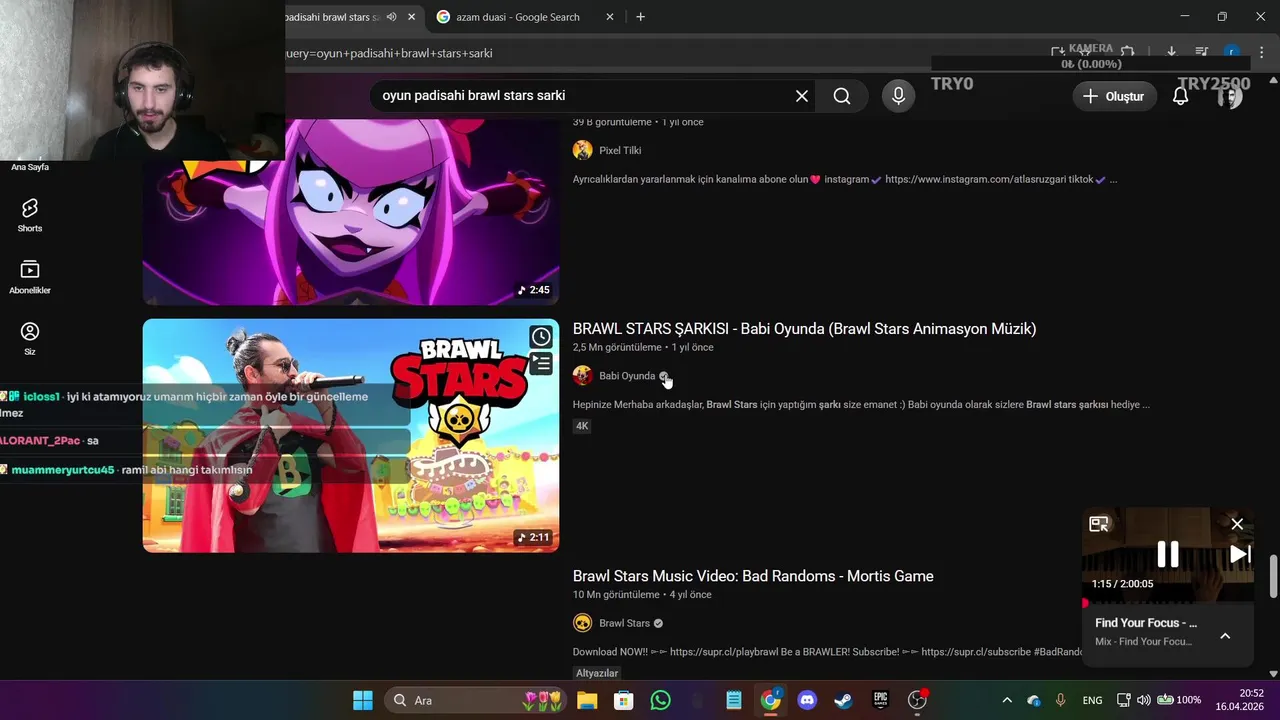Open the pink character video thumbnail

pos(351,212)
